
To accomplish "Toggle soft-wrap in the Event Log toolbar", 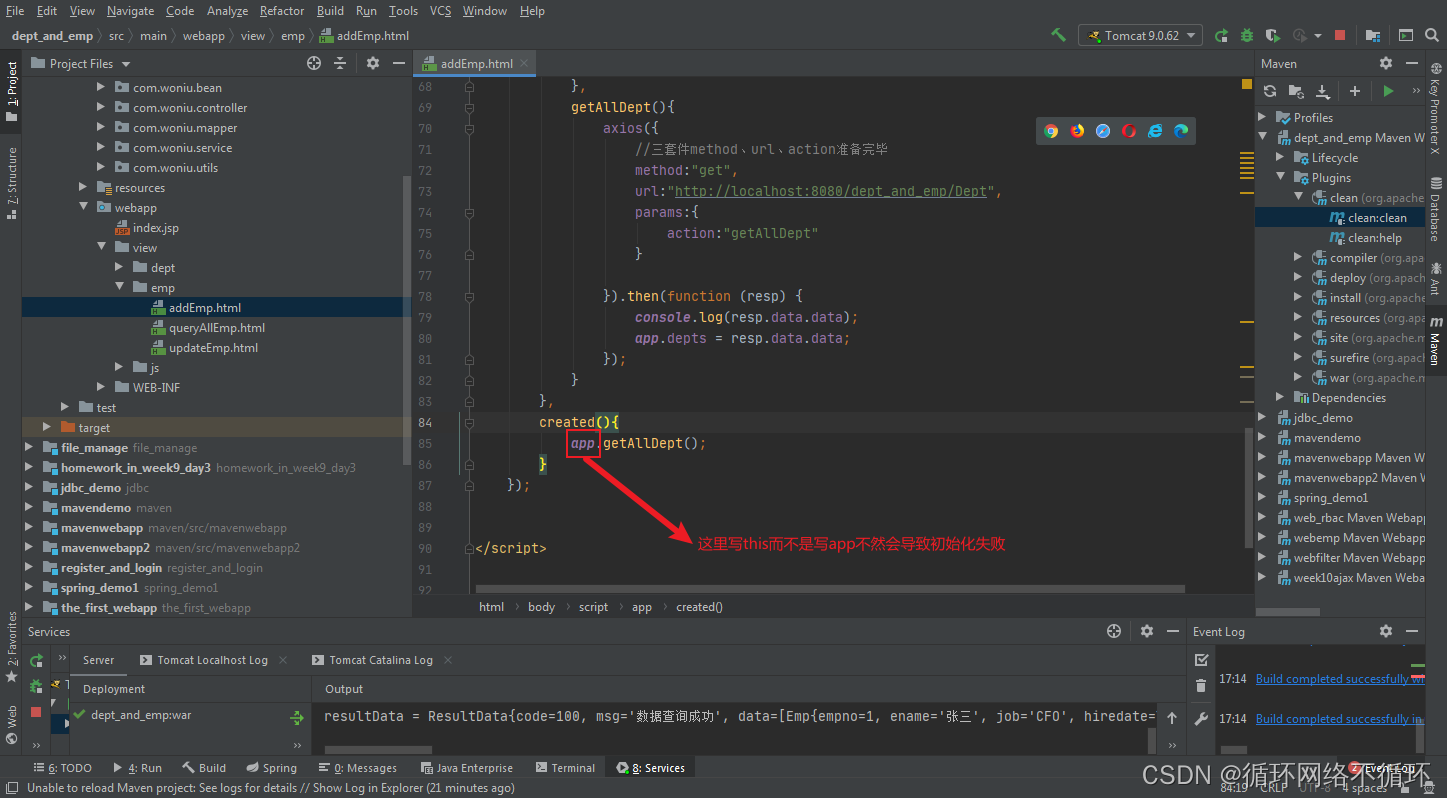I will (x=1202, y=717).
